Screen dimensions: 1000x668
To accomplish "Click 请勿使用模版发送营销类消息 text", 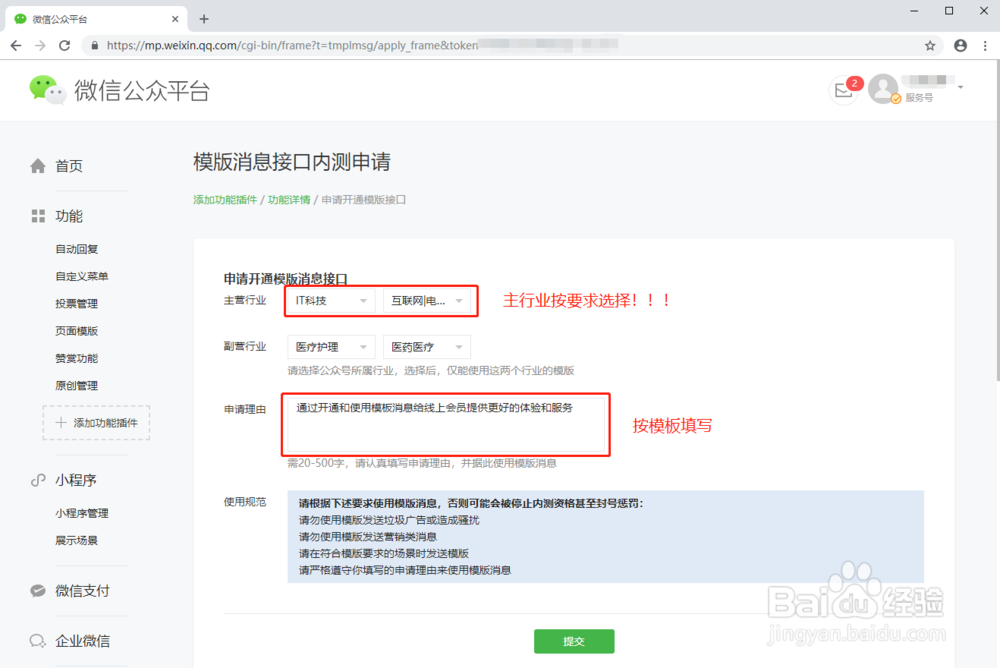I will [368, 537].
